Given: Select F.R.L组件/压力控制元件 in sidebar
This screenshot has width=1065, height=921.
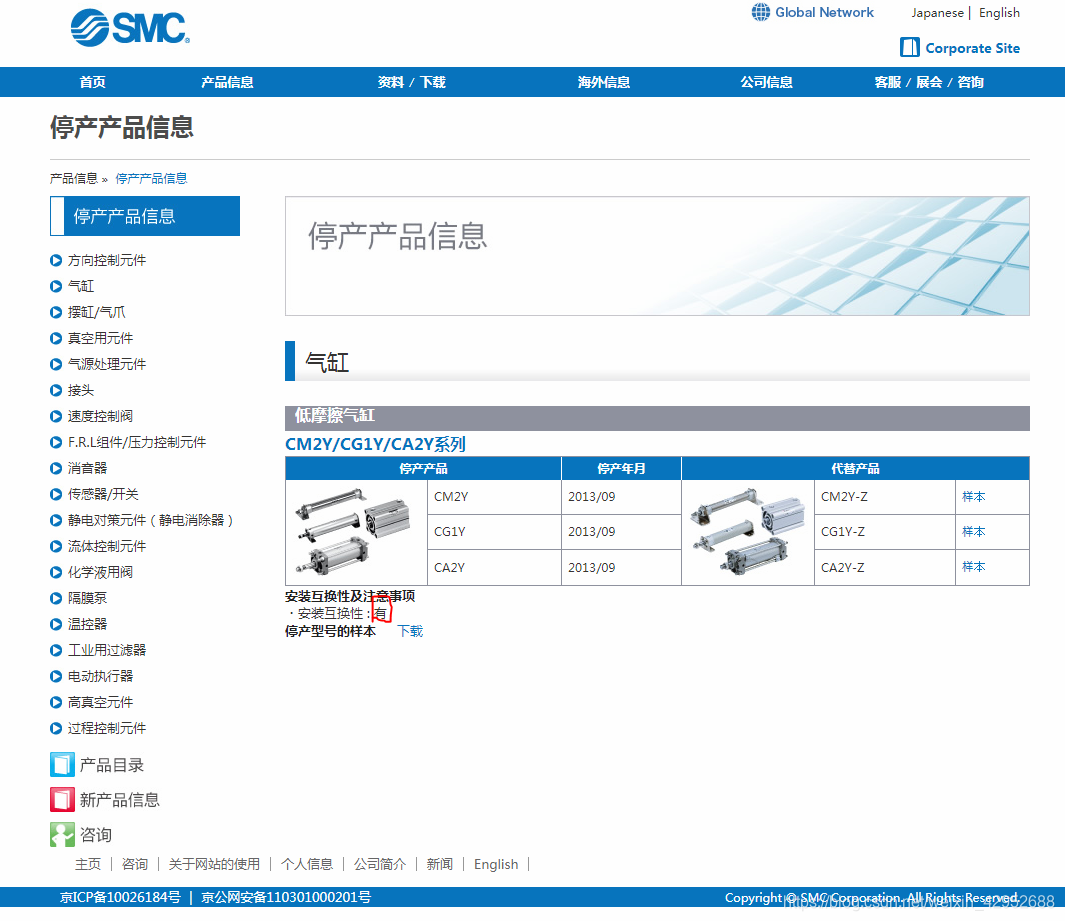Looking at the screenshot, I should tap(137, 442).
